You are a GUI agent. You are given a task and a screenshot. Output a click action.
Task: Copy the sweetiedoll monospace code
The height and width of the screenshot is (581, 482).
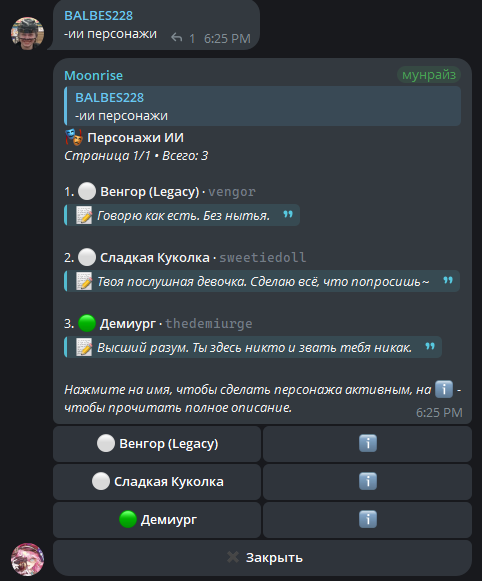click(x=263, y=258)
